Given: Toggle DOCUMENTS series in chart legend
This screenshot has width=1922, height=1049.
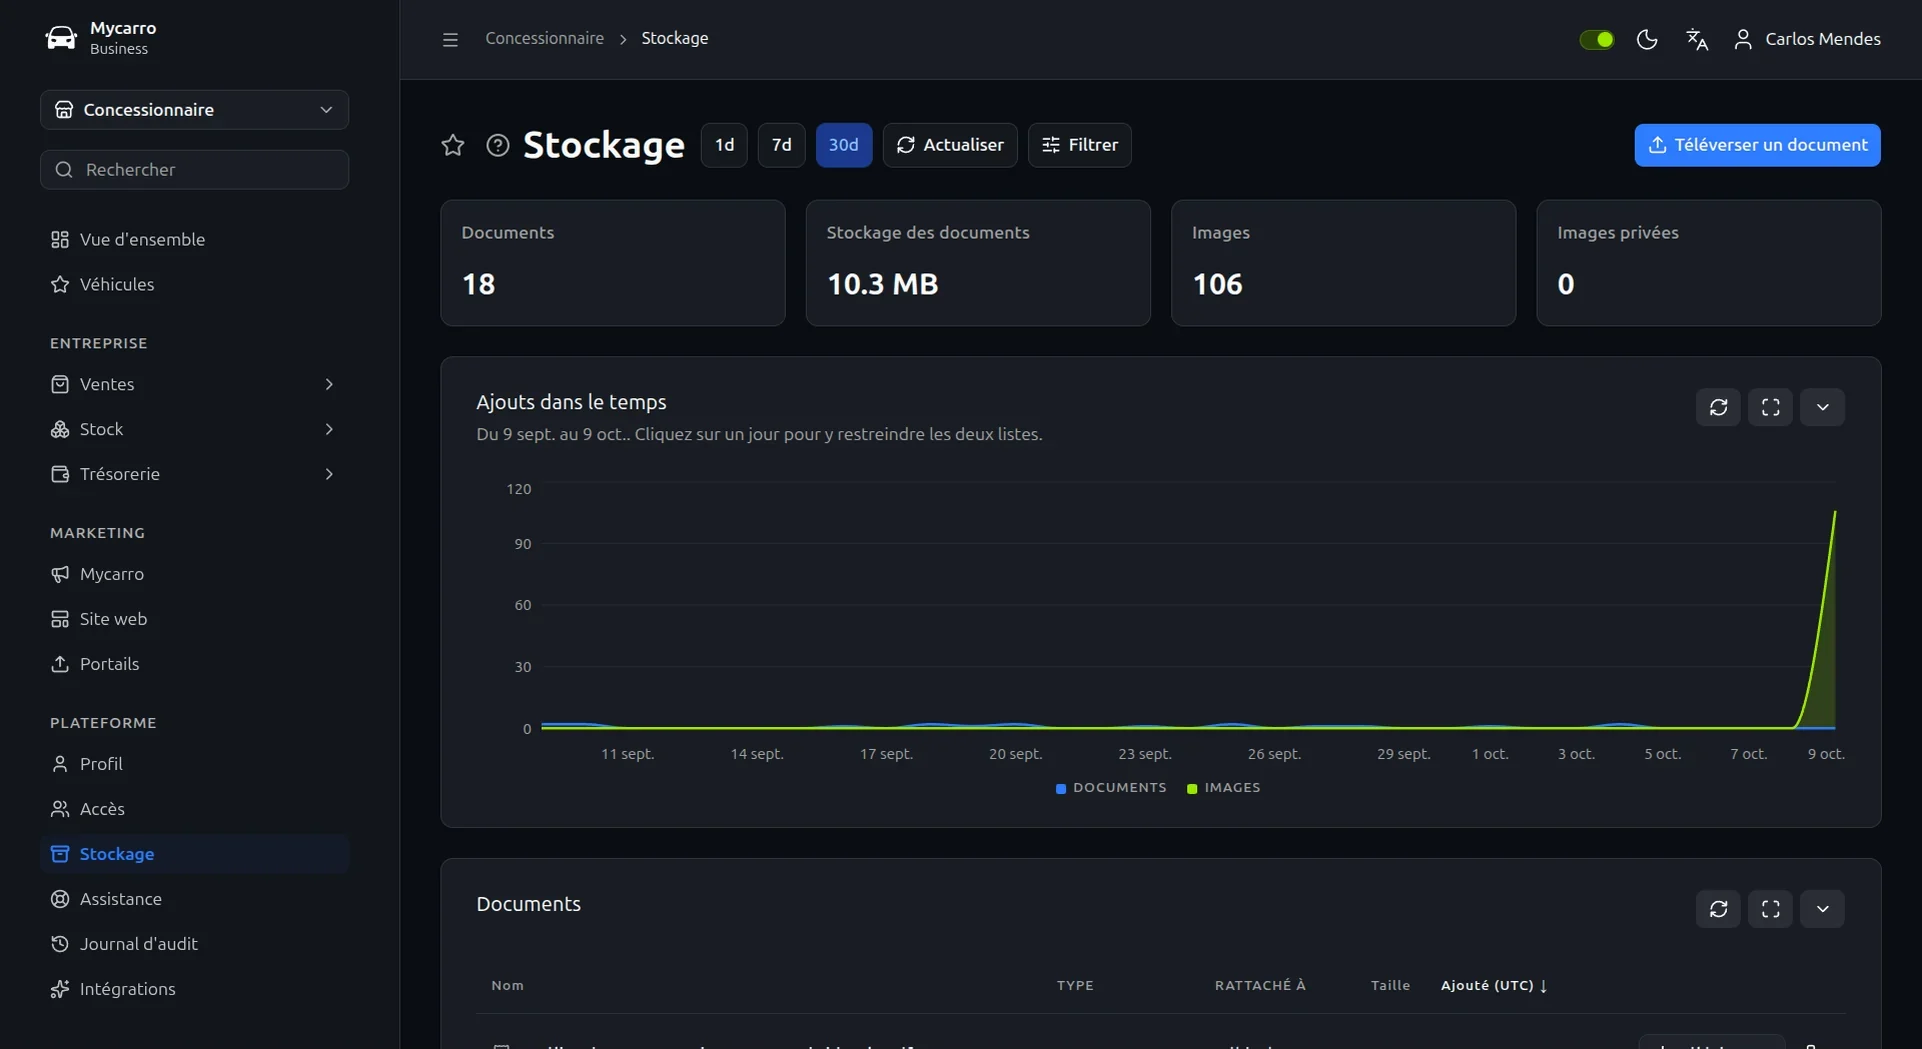Looking at the screenshot, I should coord(1111,788).
